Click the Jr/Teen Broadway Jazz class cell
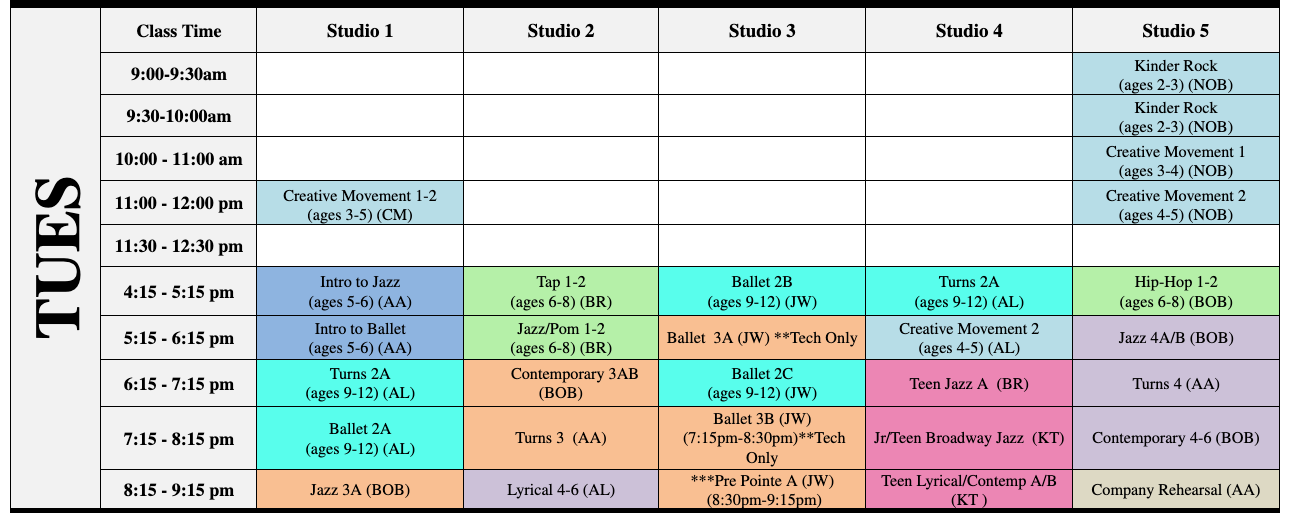Viewport: 1290px width, 513px height. [x=969, y=438]
